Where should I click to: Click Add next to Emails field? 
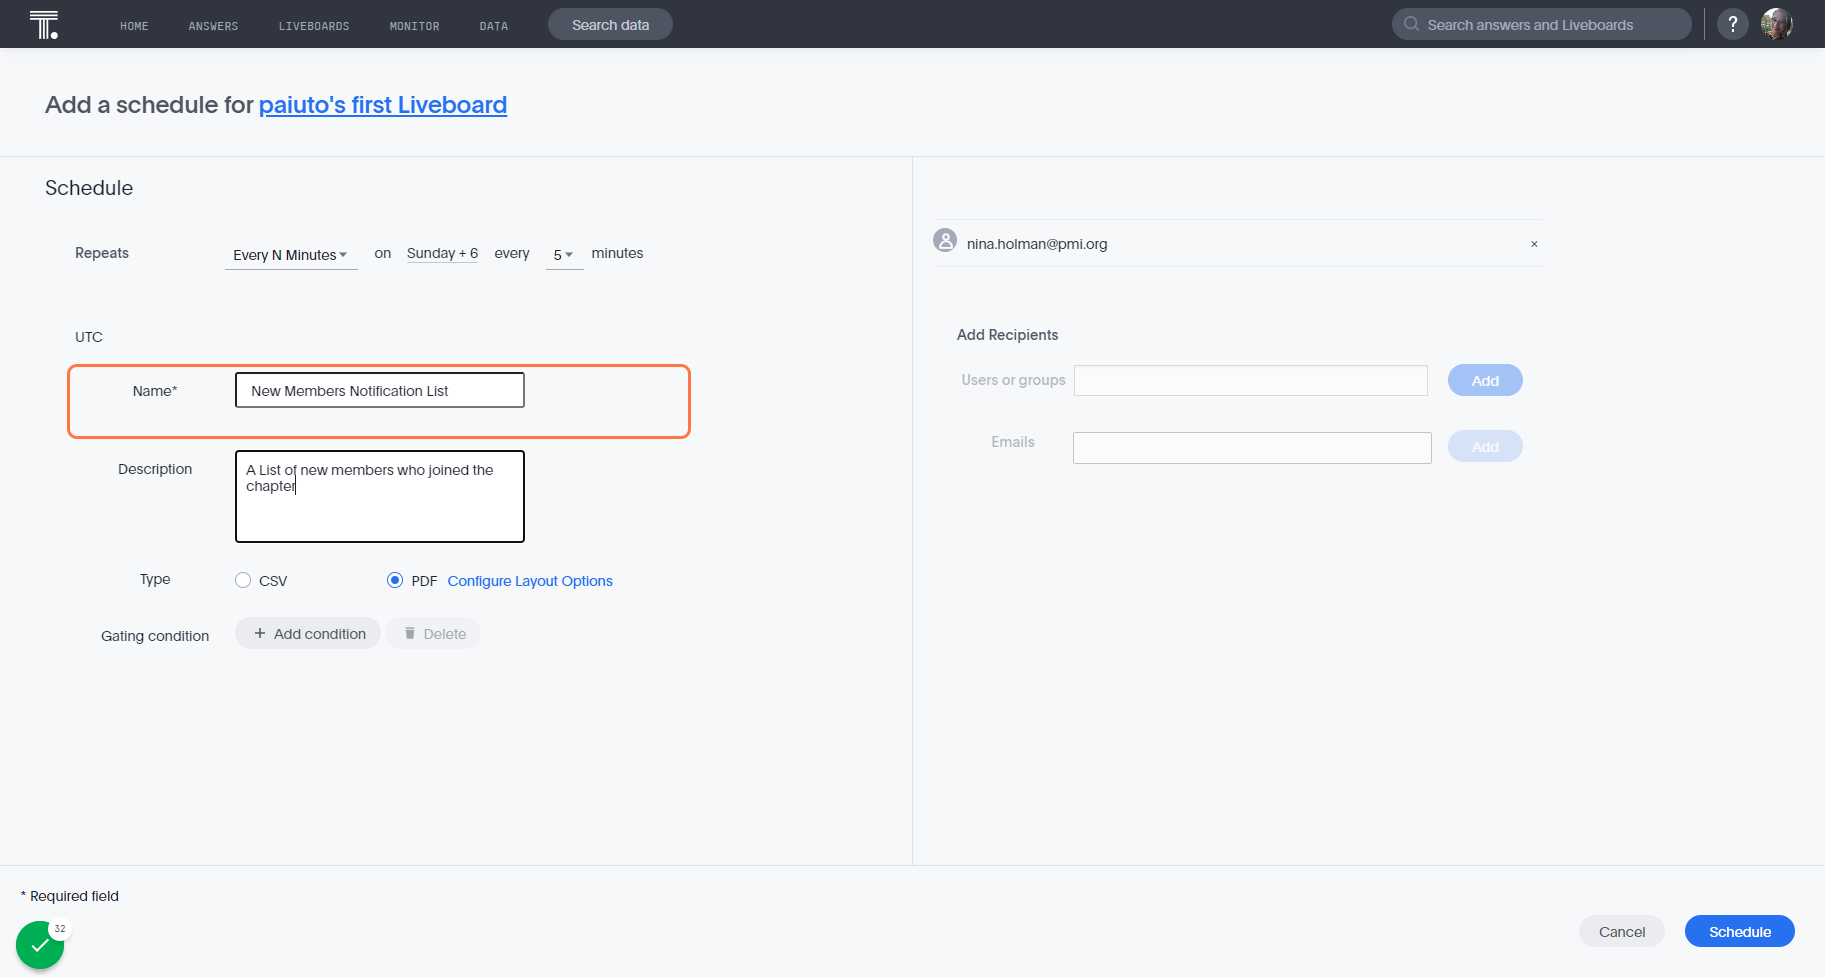1485,446
